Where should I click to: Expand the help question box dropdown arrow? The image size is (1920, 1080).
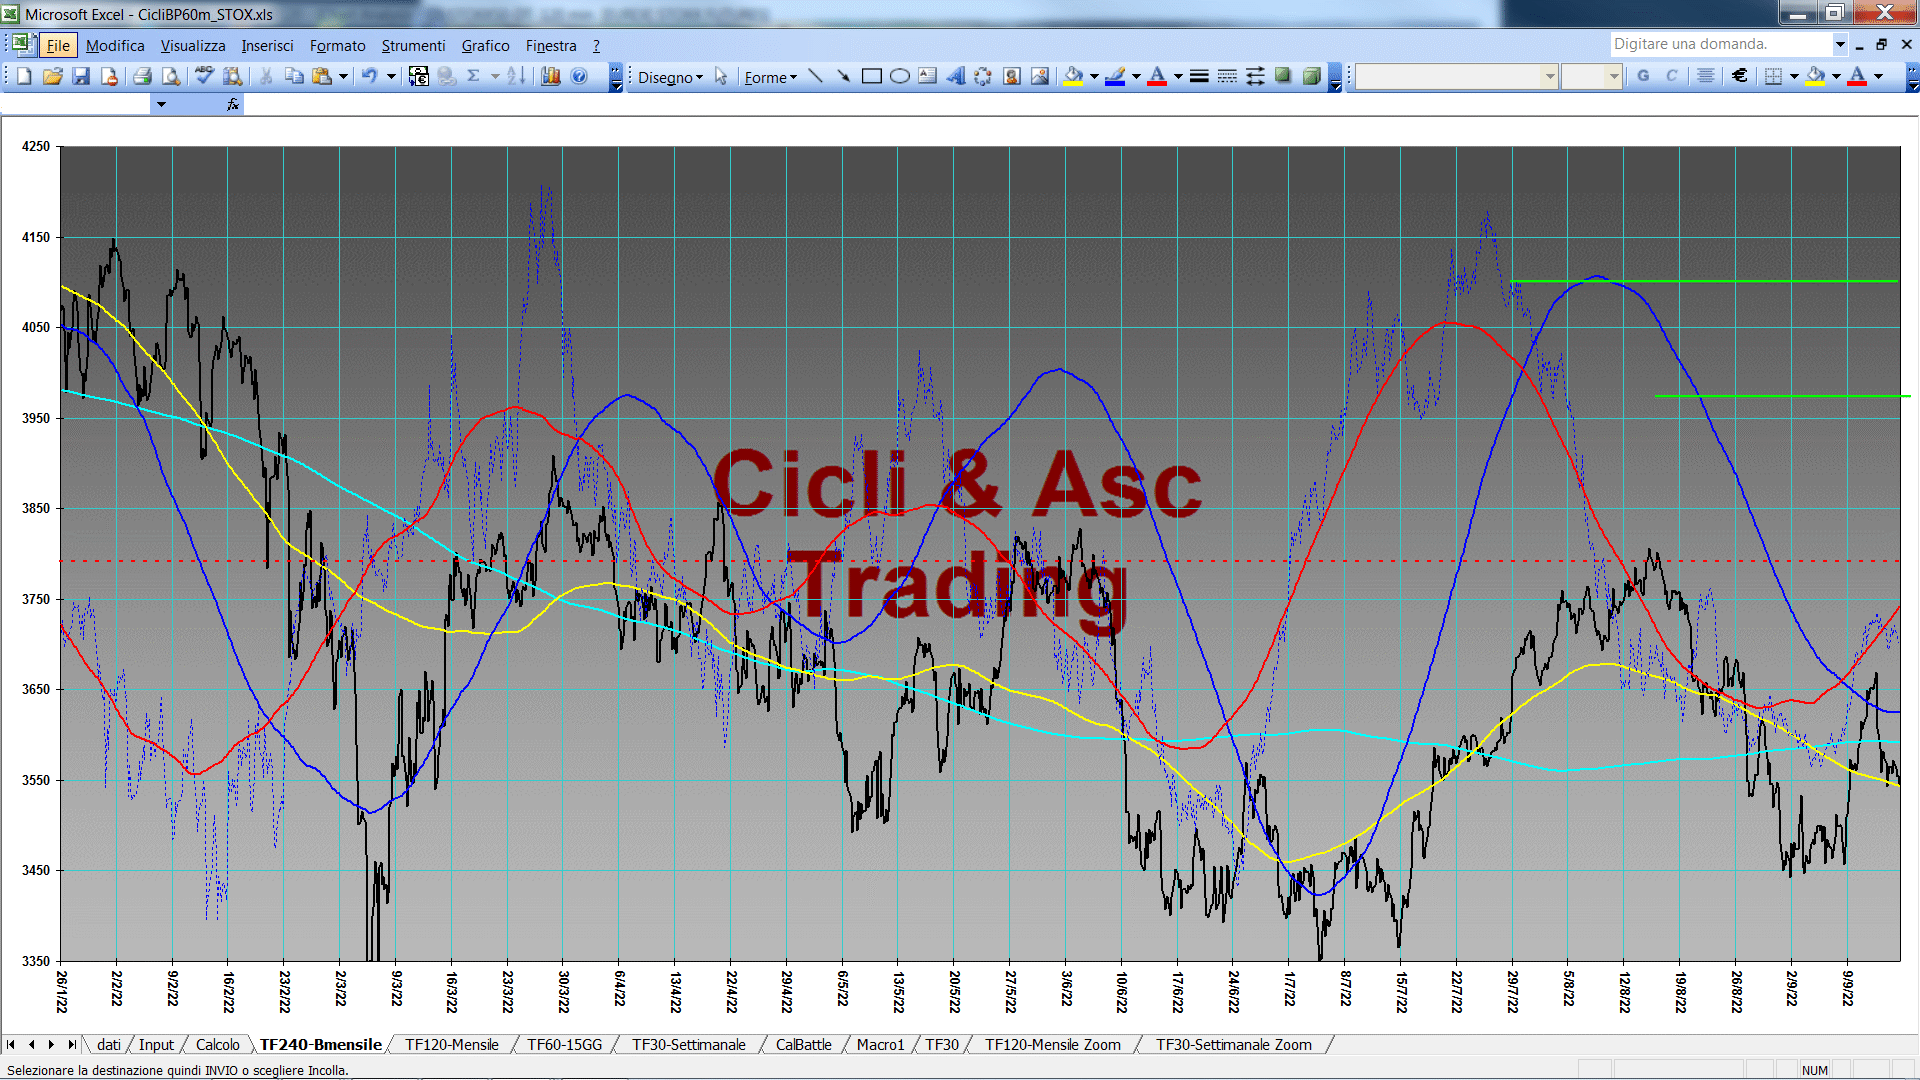tap(1839, 44)
